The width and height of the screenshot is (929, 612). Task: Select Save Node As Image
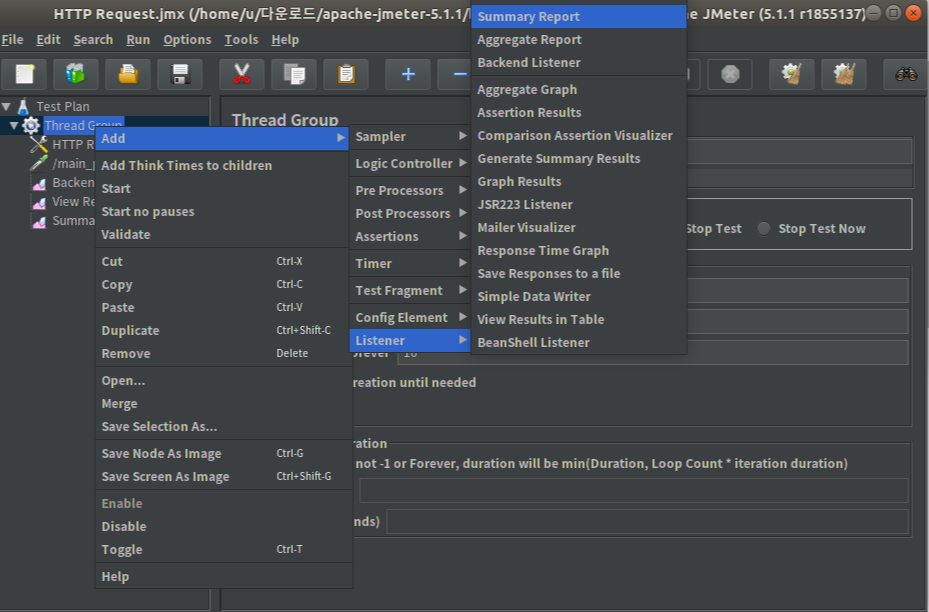222,453
